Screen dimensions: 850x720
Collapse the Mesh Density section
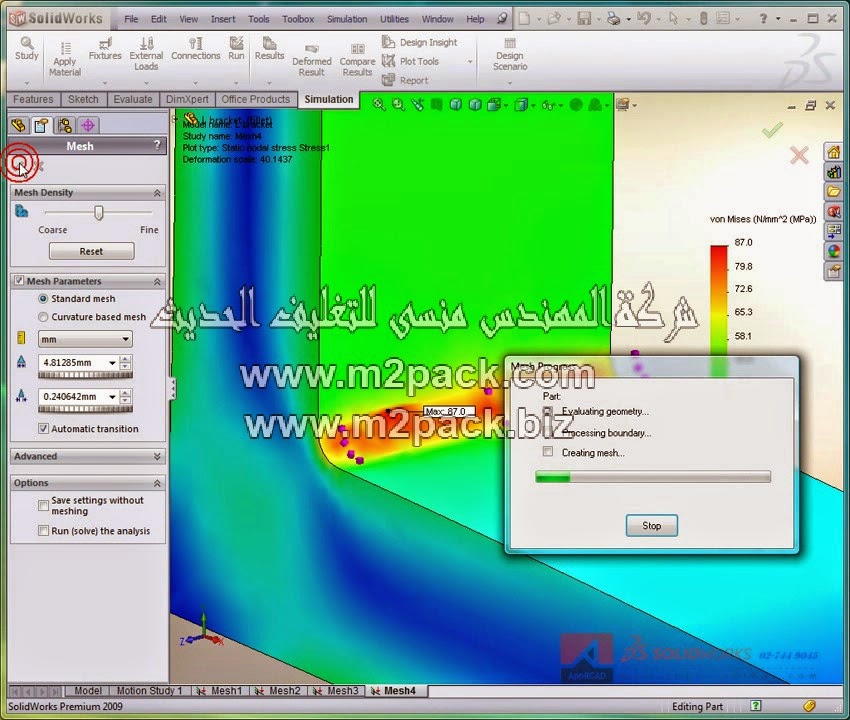(x=157, y=192)
